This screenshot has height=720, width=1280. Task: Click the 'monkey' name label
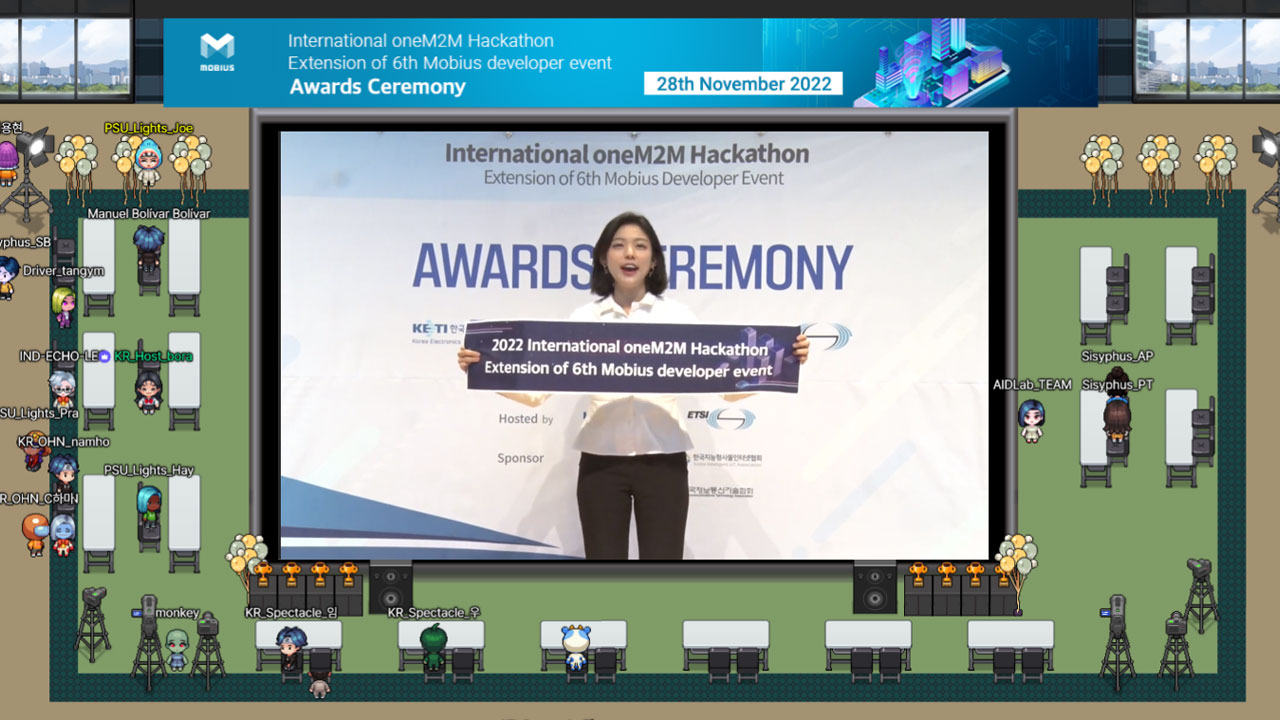tap(177, 613)
